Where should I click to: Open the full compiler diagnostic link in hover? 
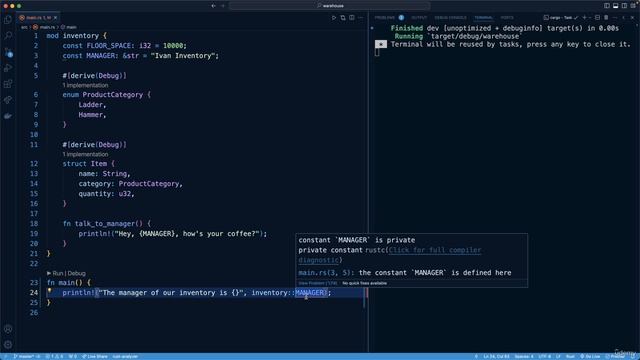435,250
